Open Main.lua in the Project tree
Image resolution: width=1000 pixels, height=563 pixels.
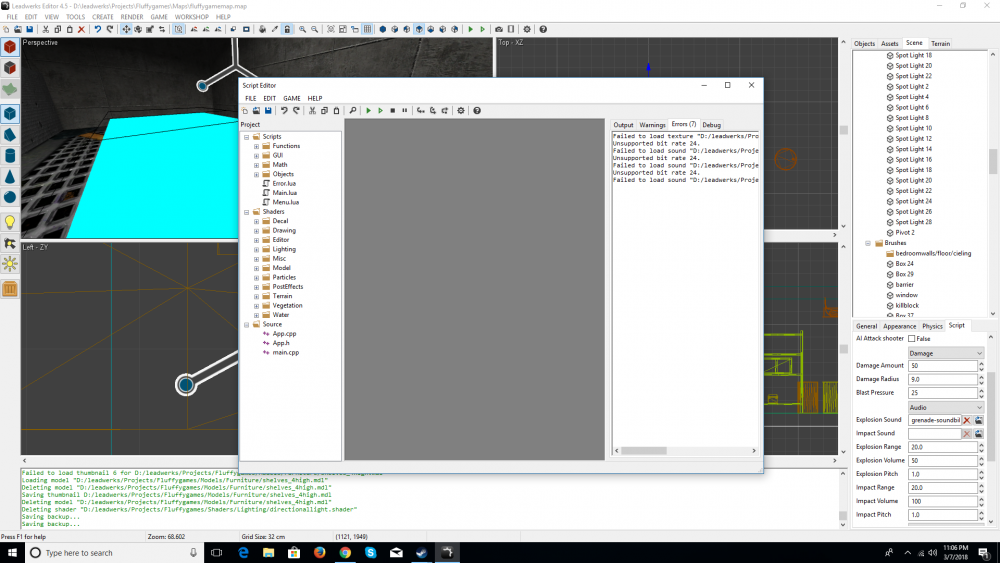coord(285,193)
